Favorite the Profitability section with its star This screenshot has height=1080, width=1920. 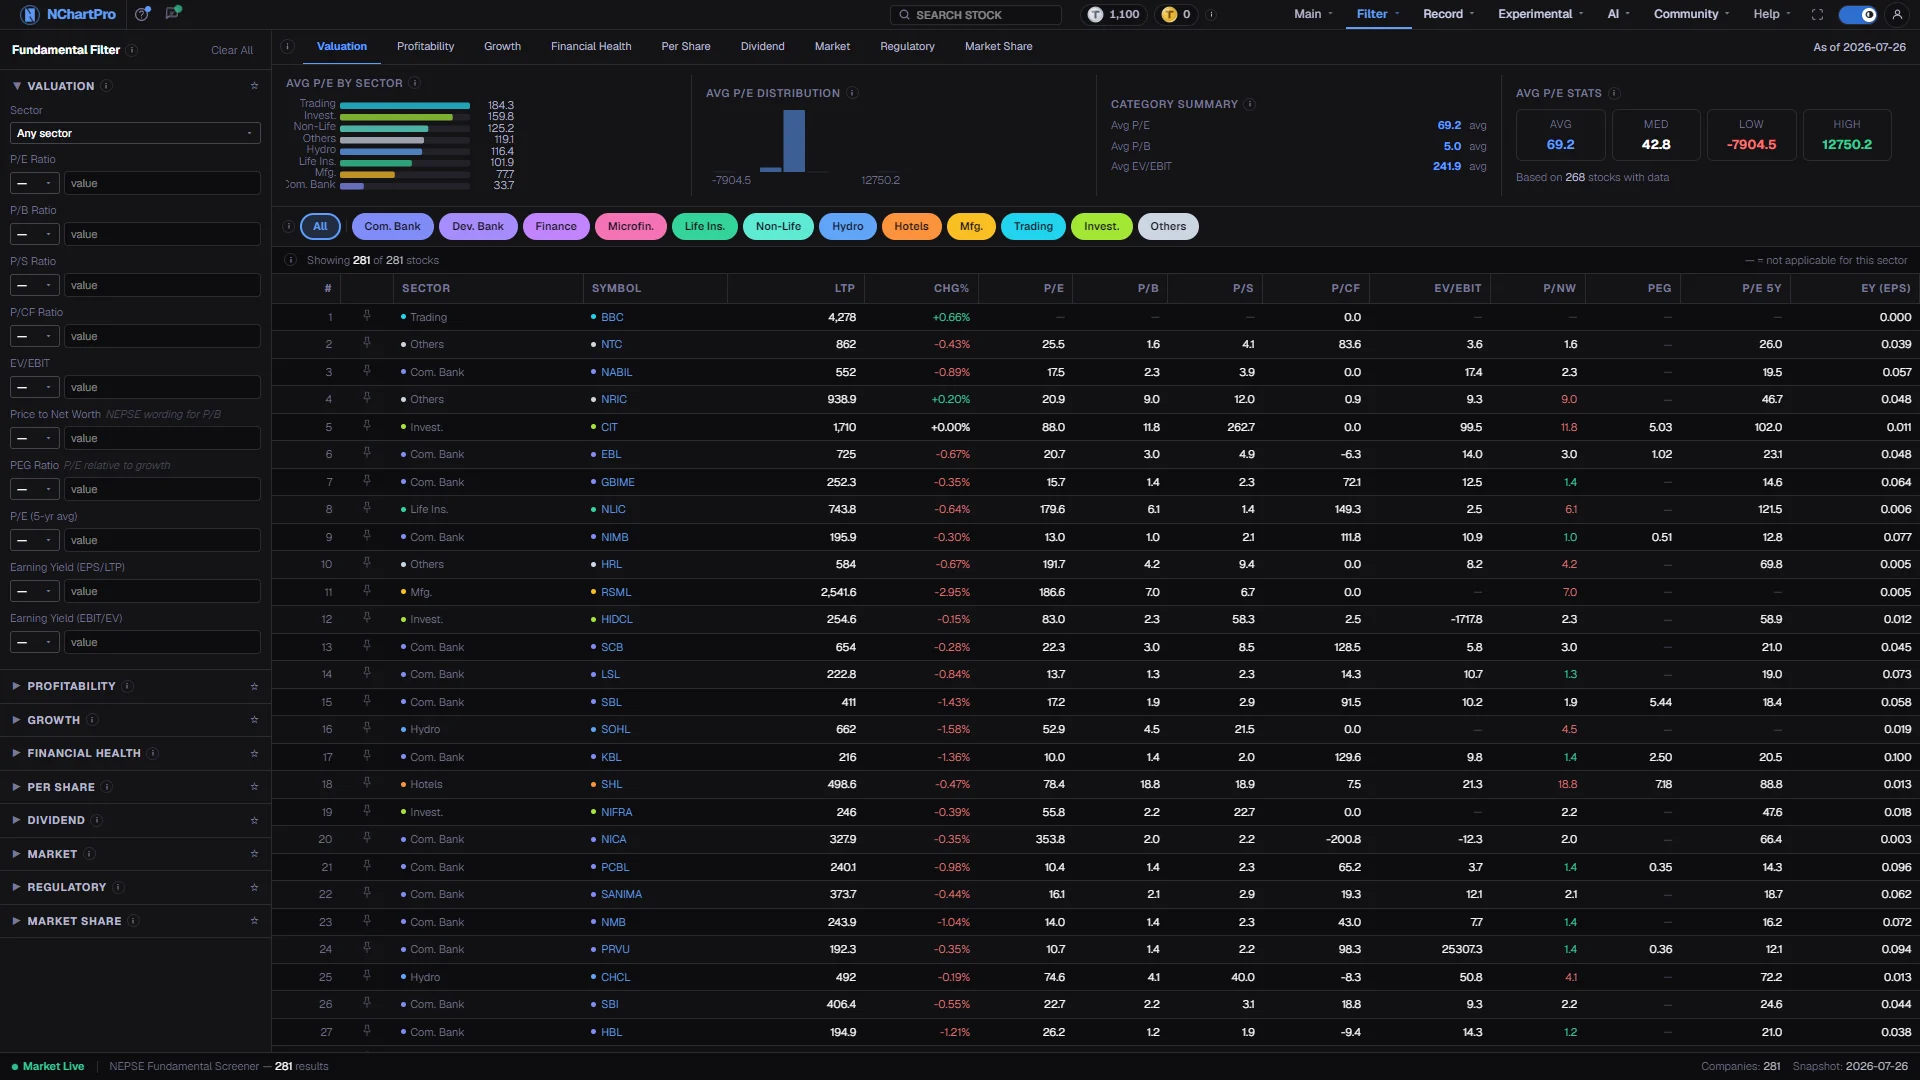point(254,686)
